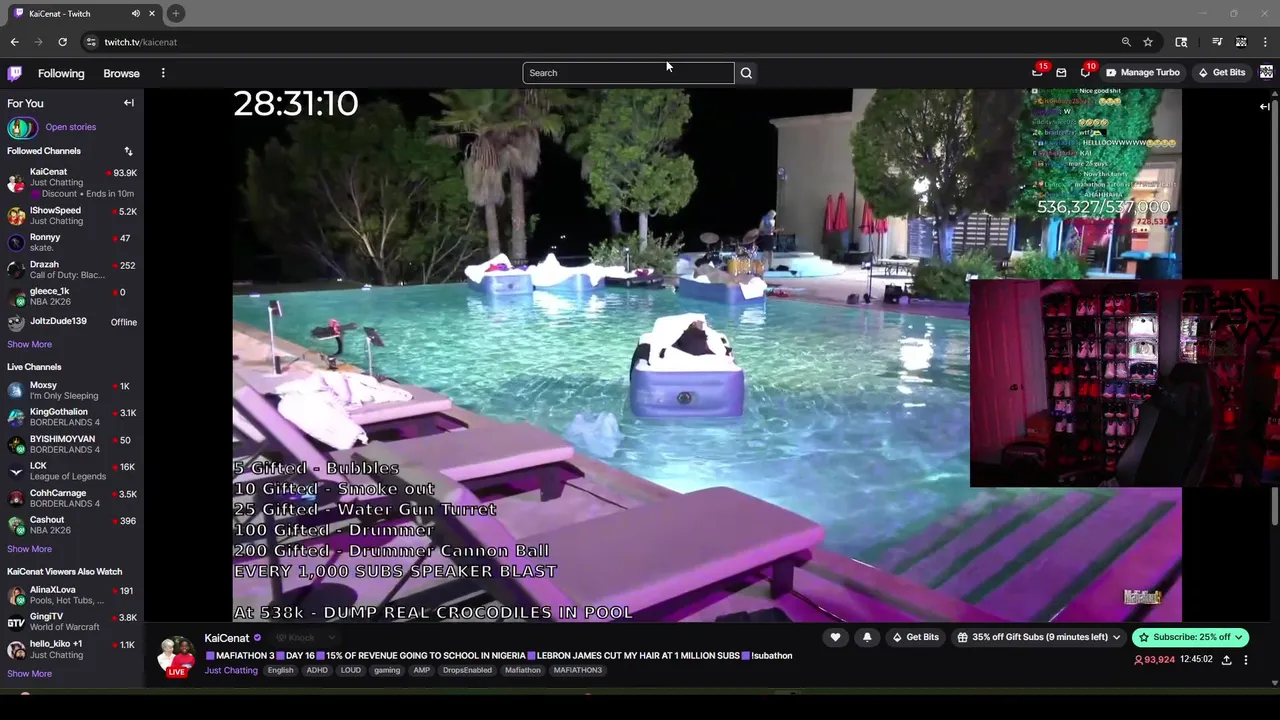Select the Mafiathon tag
1280x720 pixels.
coord(523,670)
